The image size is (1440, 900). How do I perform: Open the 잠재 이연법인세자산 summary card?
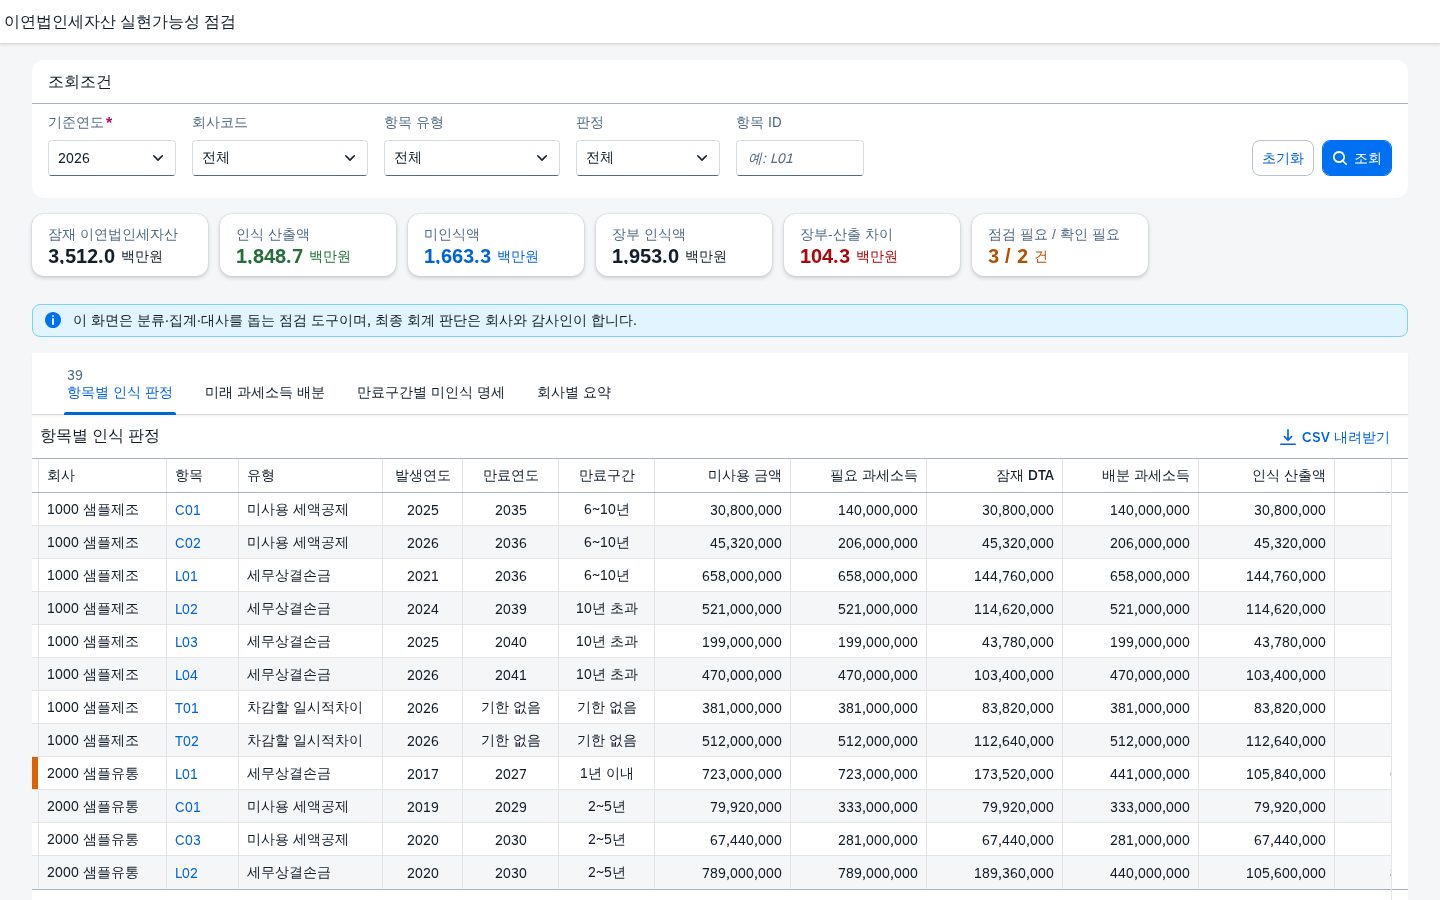pos(120,245)
